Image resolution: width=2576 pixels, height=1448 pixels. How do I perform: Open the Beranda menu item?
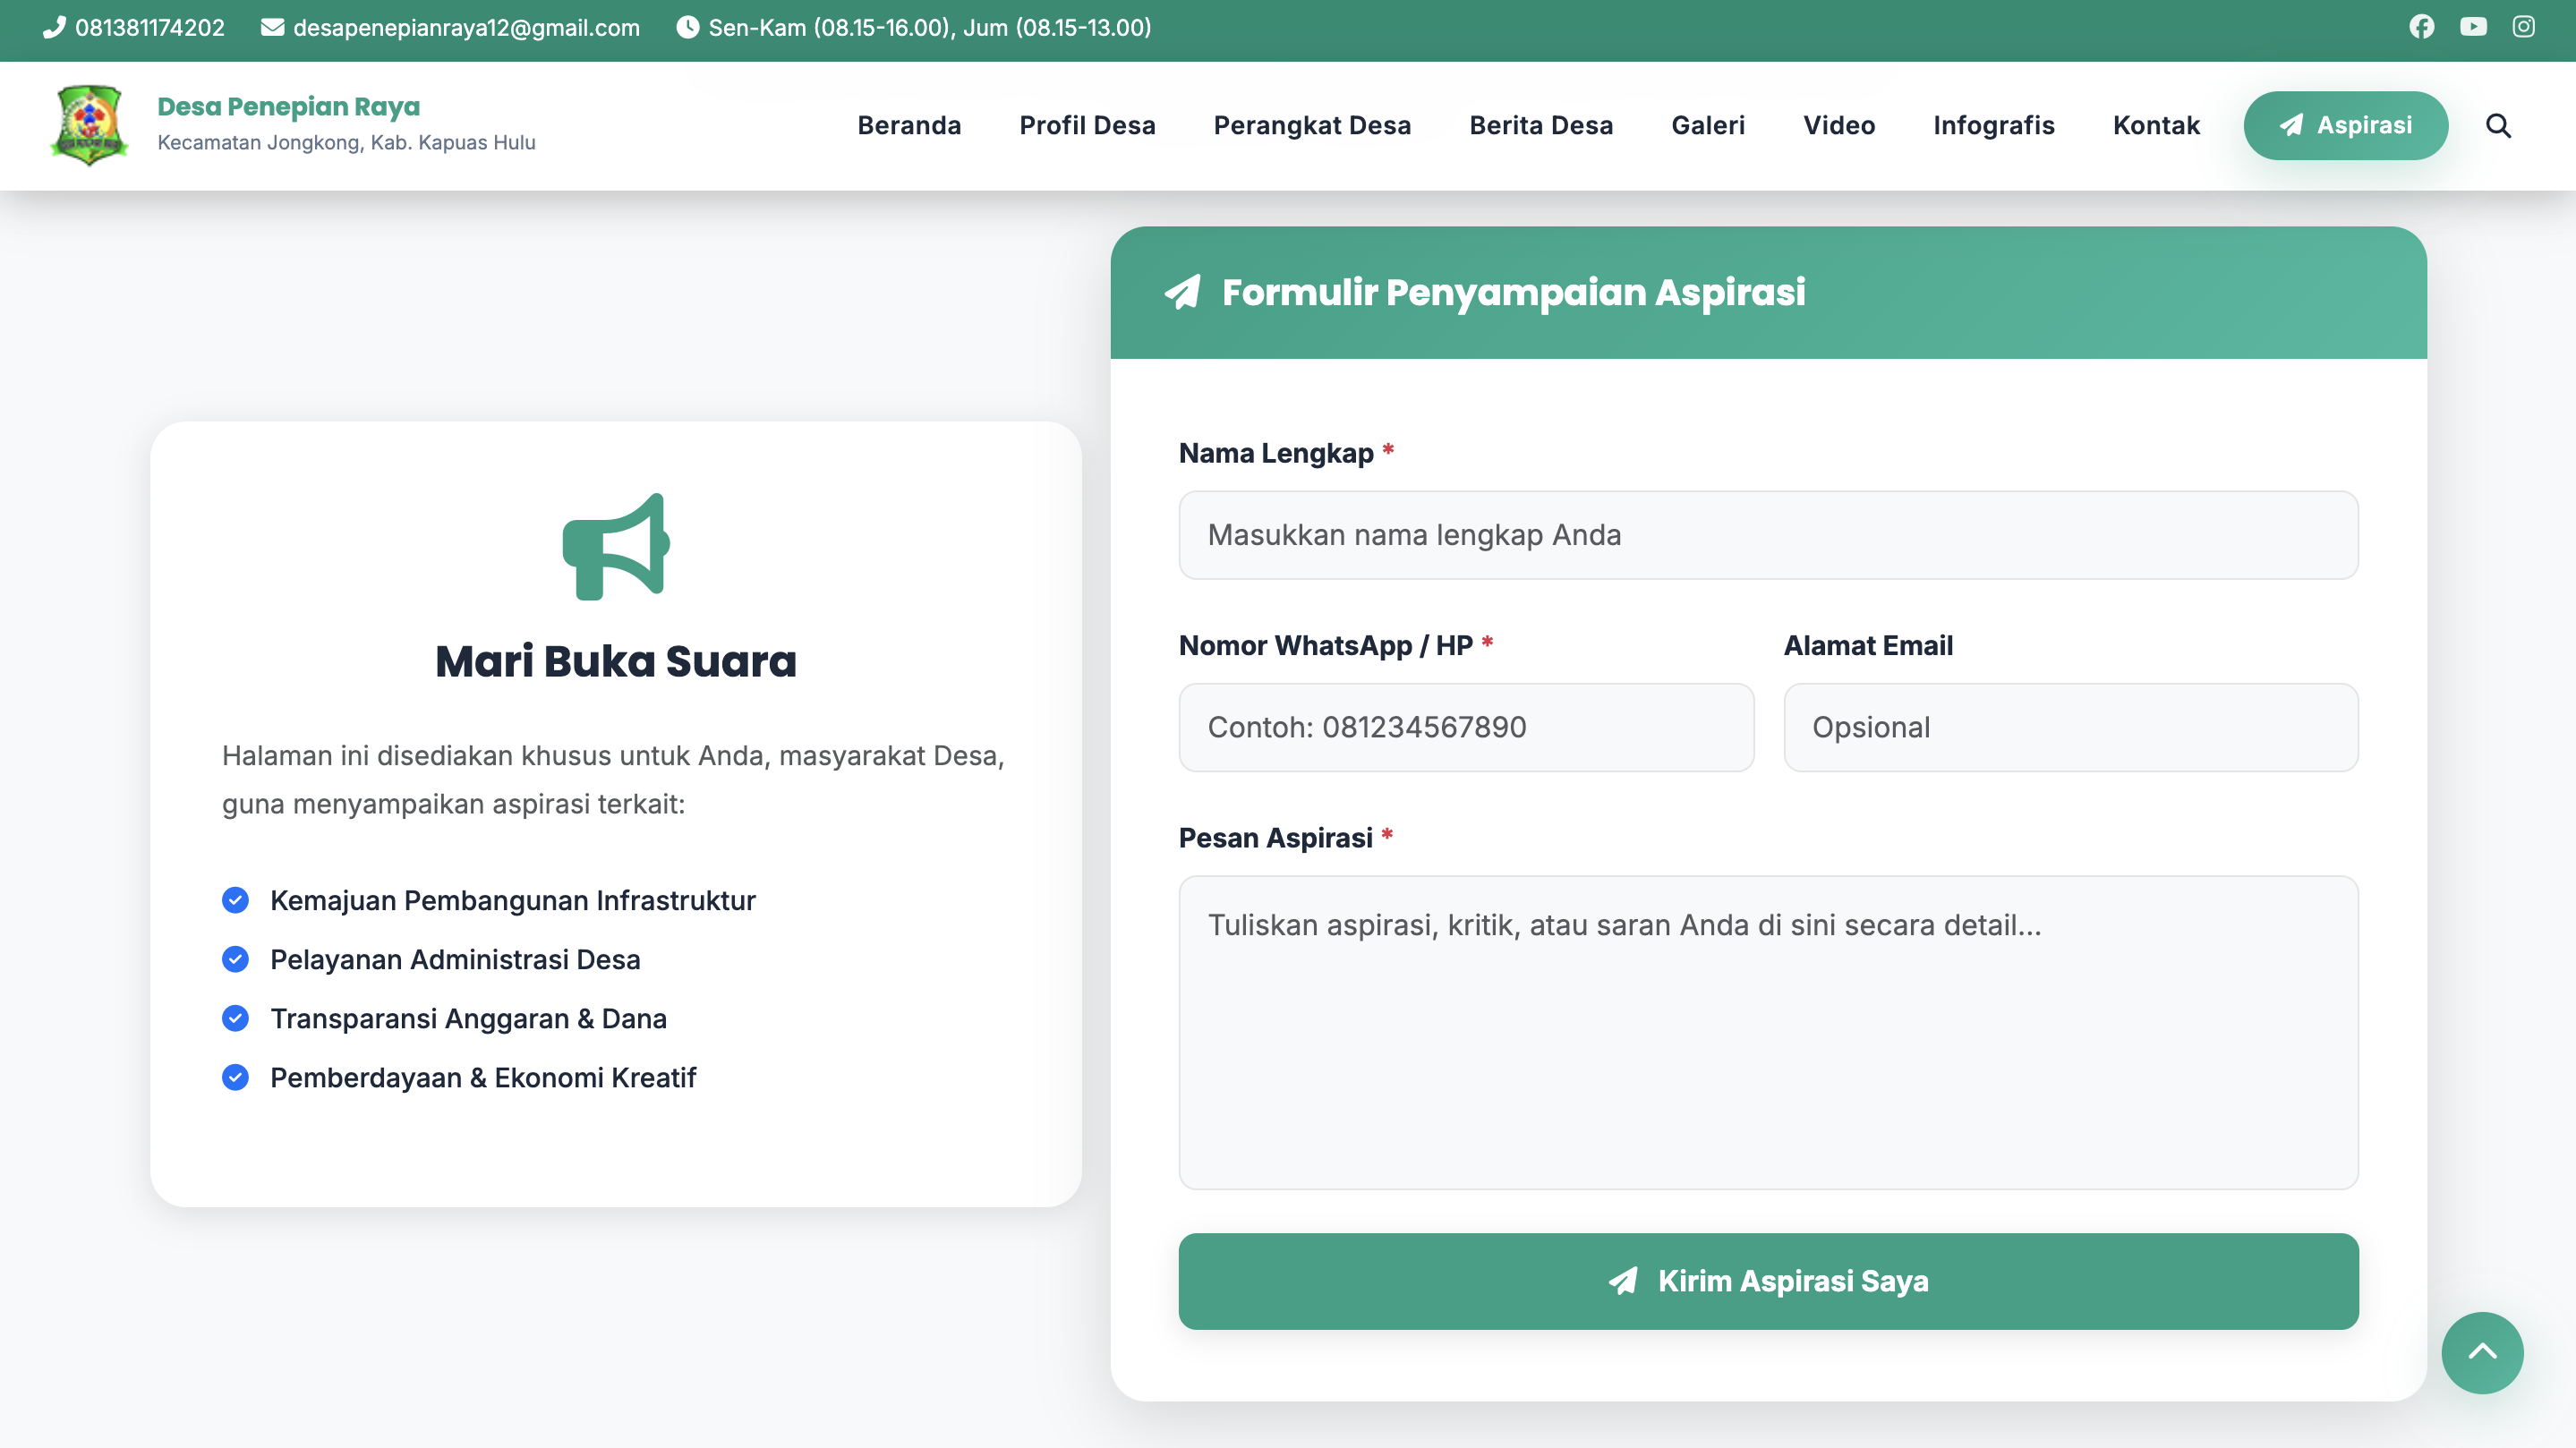[x=909, y=125]
